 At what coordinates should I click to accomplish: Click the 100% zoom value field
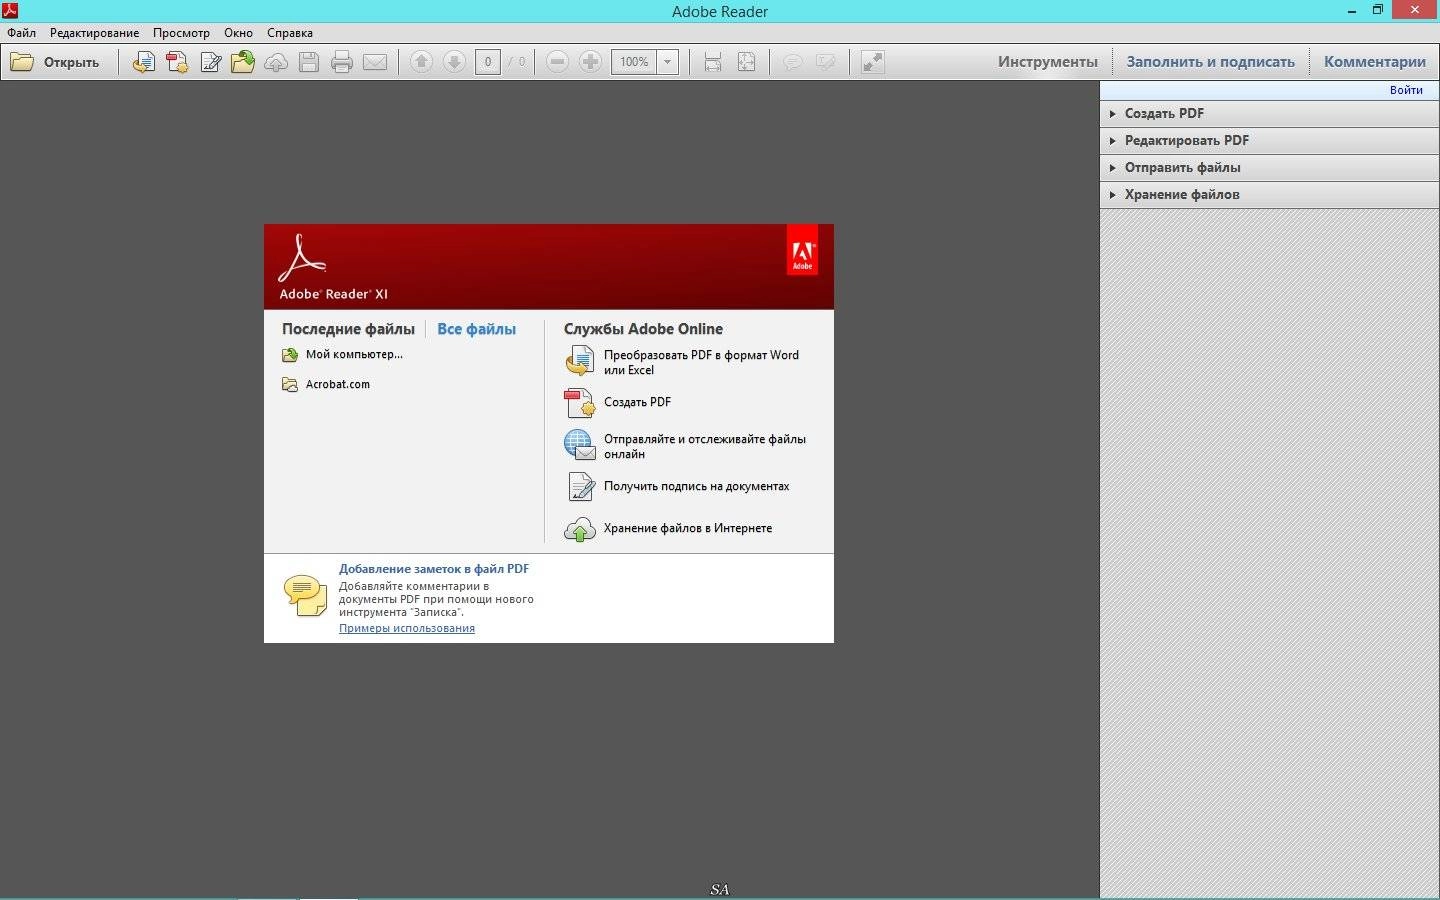pos(634,62)
